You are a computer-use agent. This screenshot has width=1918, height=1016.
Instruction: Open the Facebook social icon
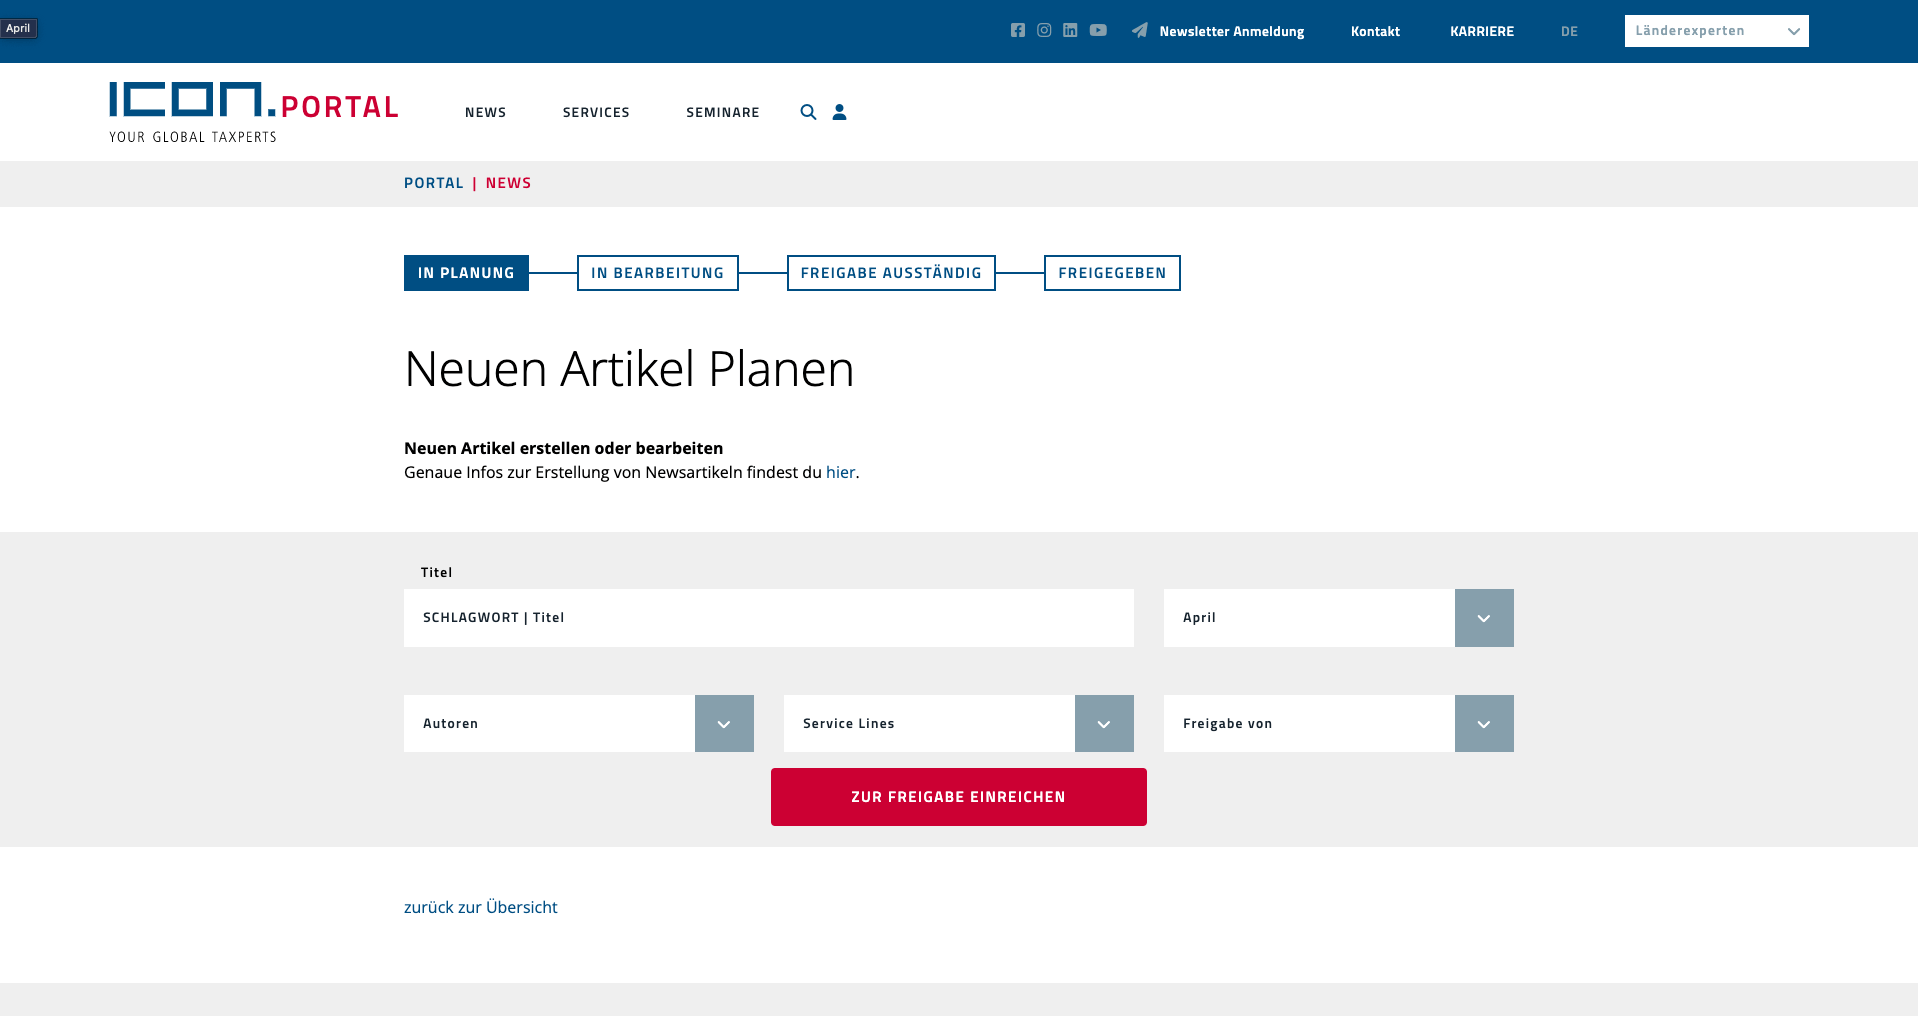(1018, 30)
